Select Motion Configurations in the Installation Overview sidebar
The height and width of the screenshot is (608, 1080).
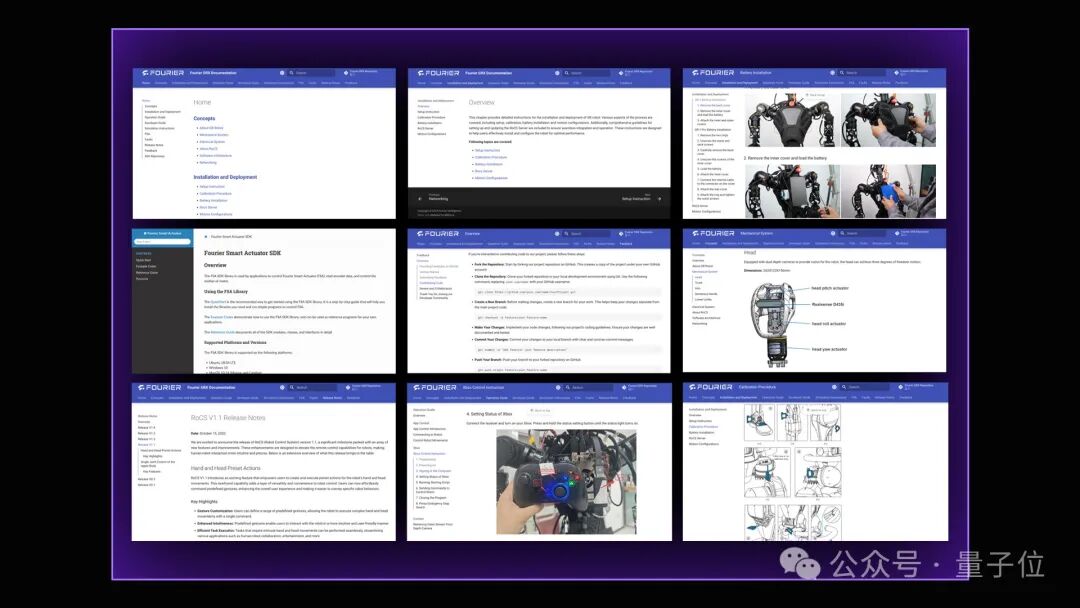(x=432, y=134)
